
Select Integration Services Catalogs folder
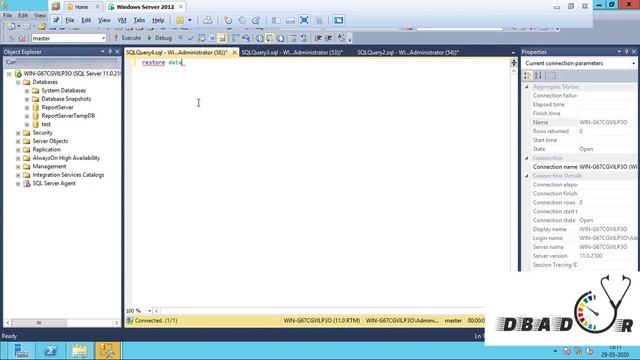(68, 175)
